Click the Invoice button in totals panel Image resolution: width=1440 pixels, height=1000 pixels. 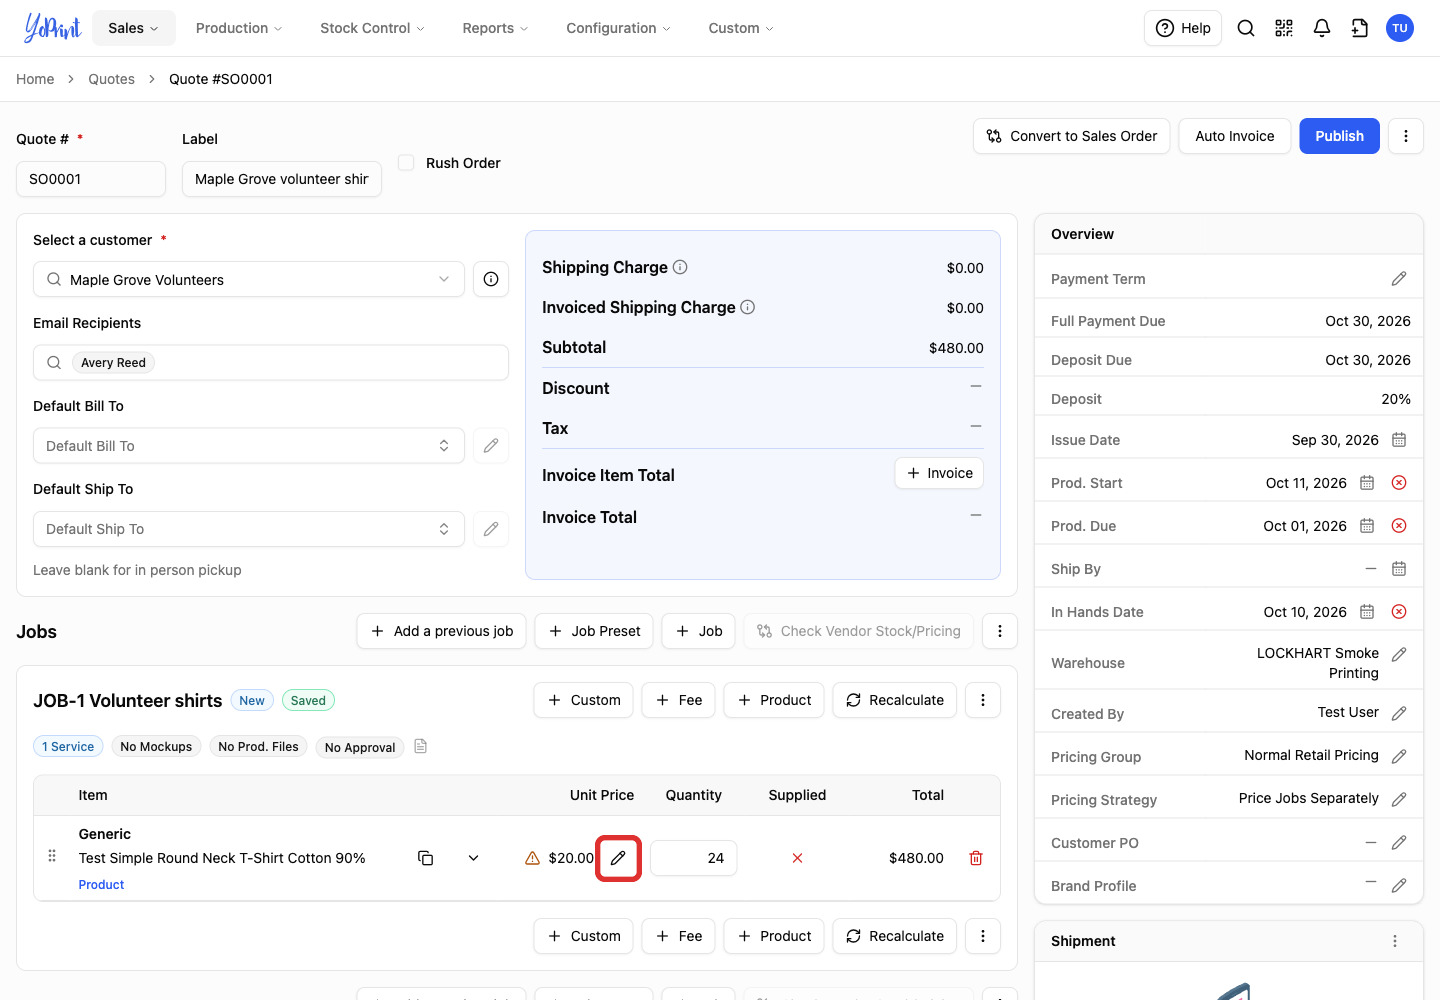(939, 473)
